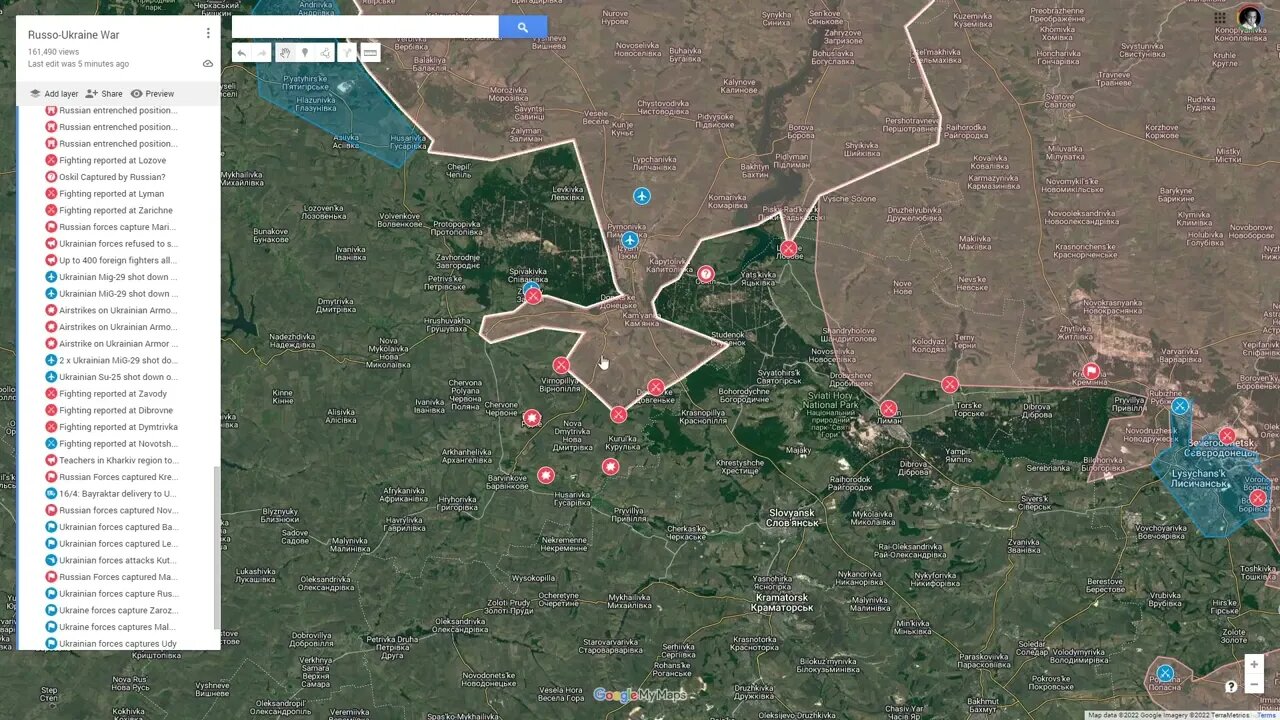
Task: Select 'Russian forces capture Mari...' list item
Action: [x=112, y=227]
